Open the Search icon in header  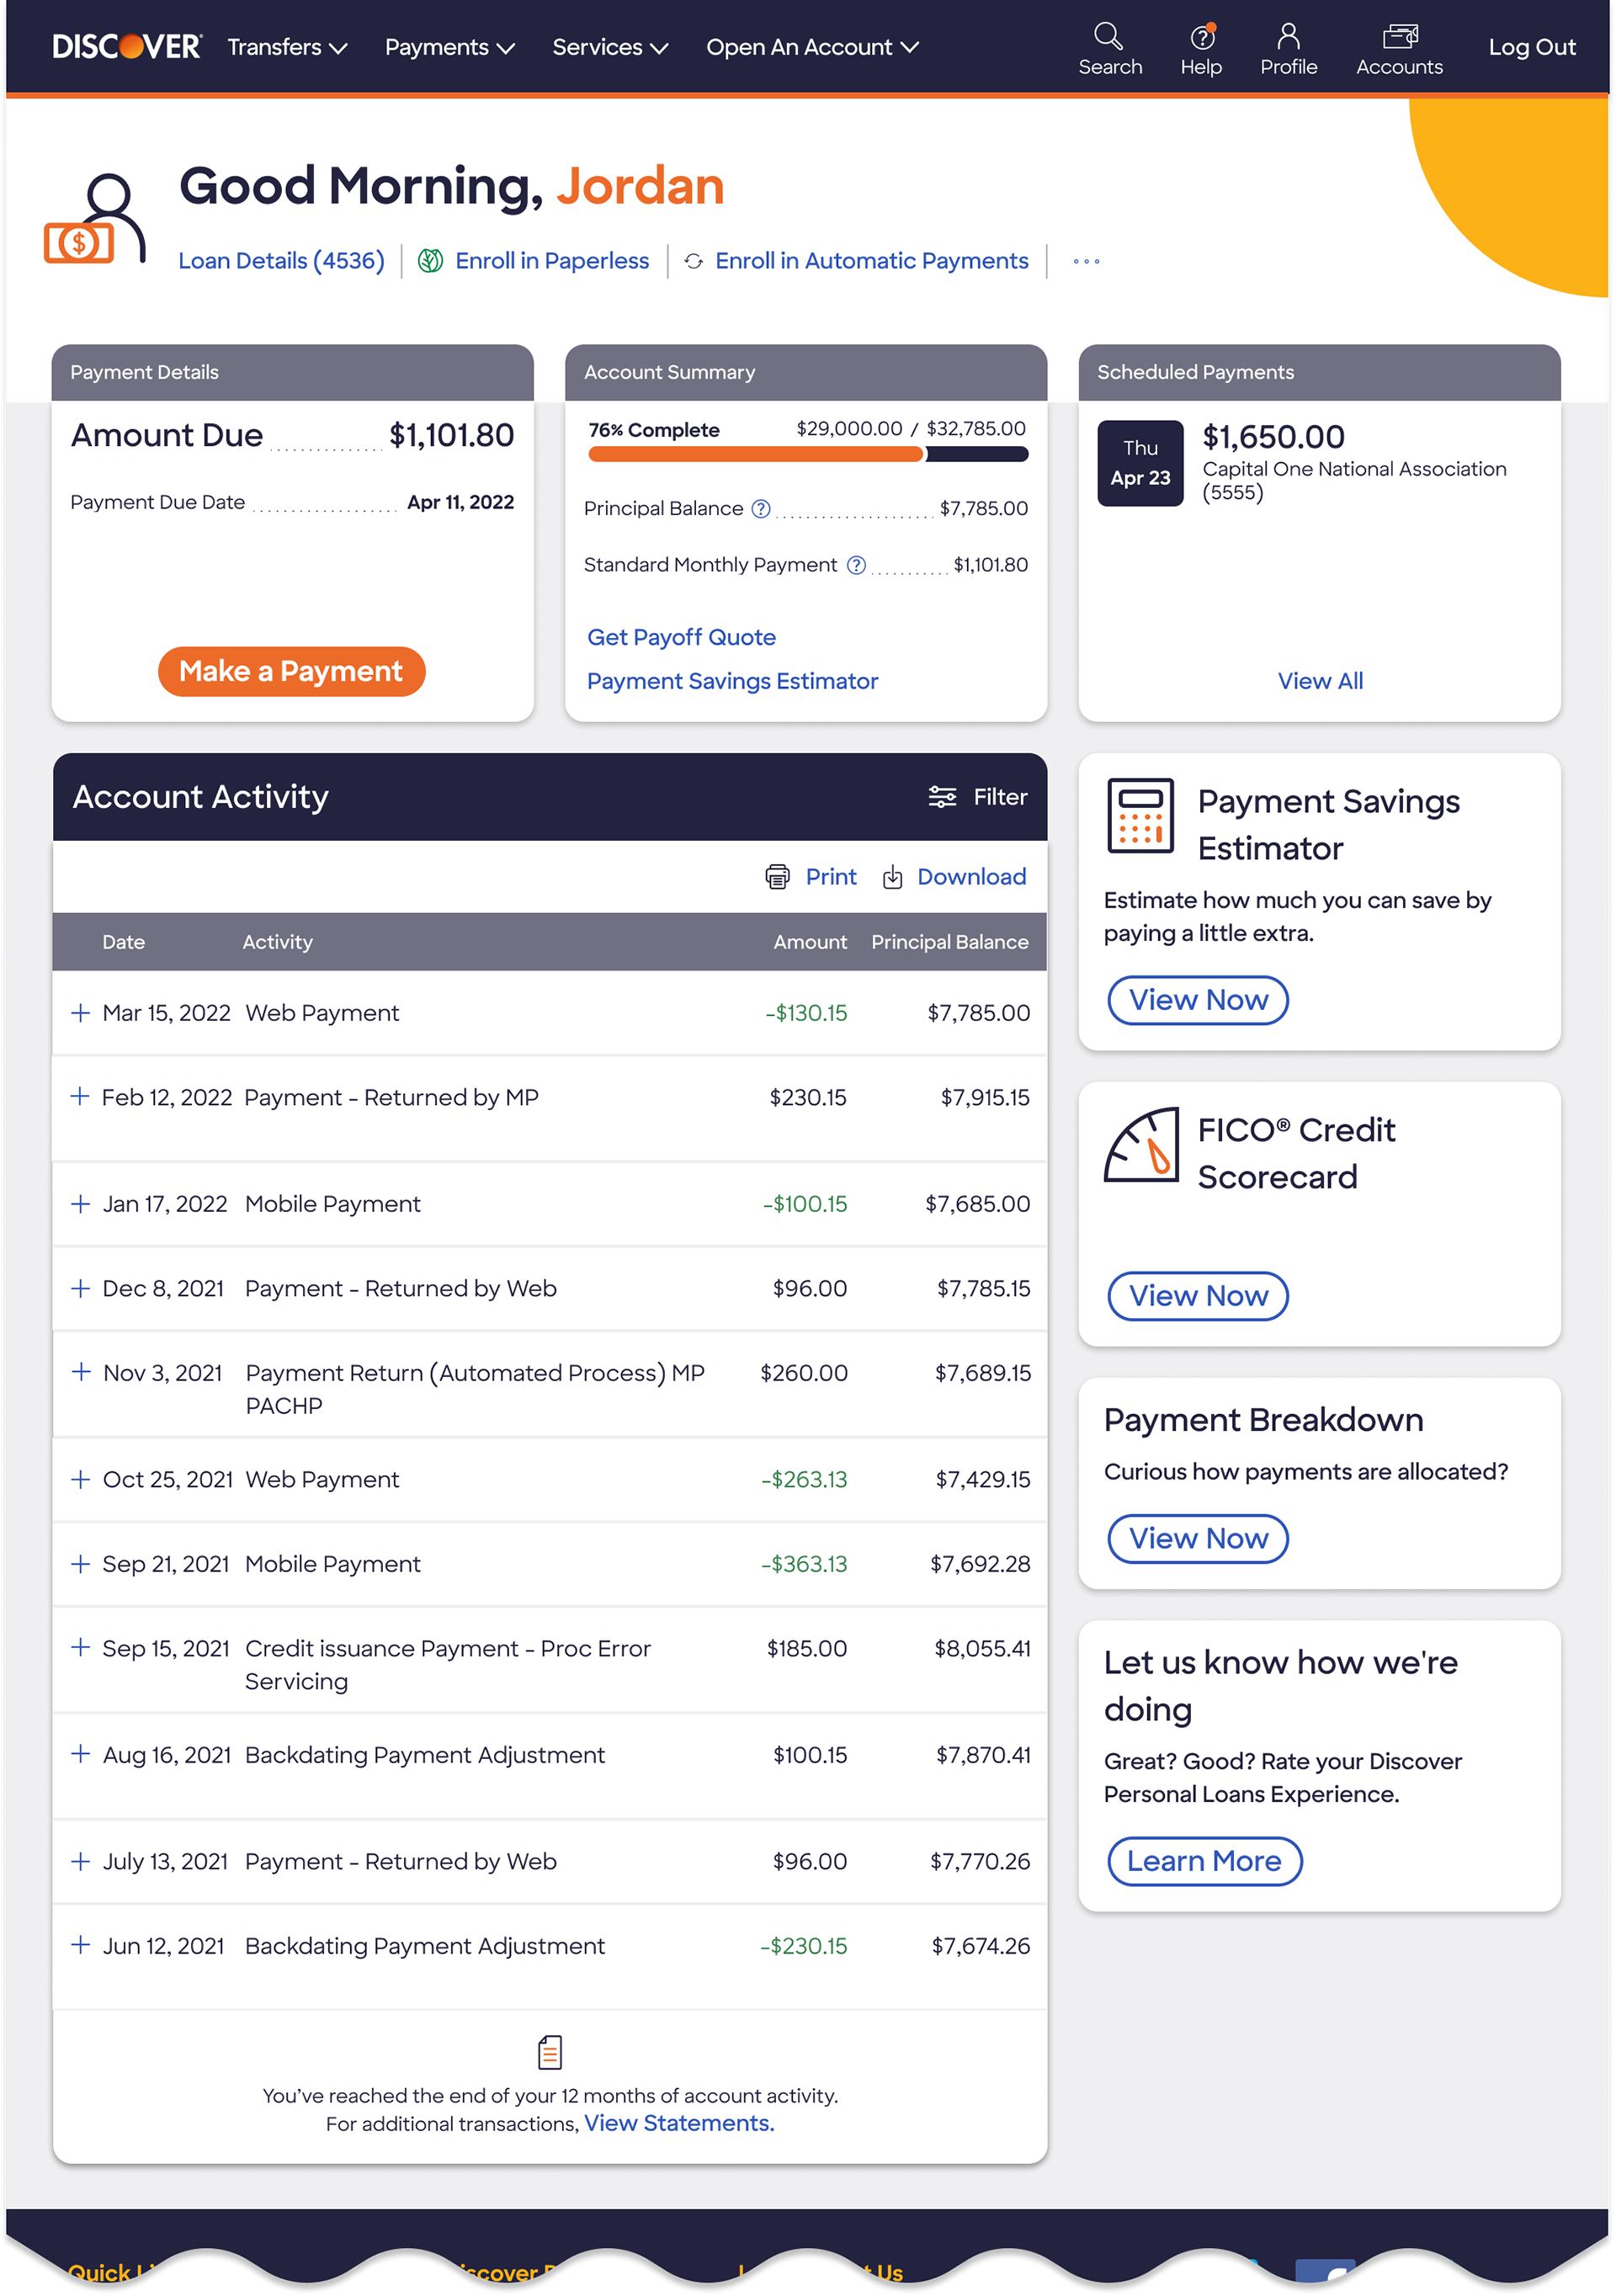1108,36
